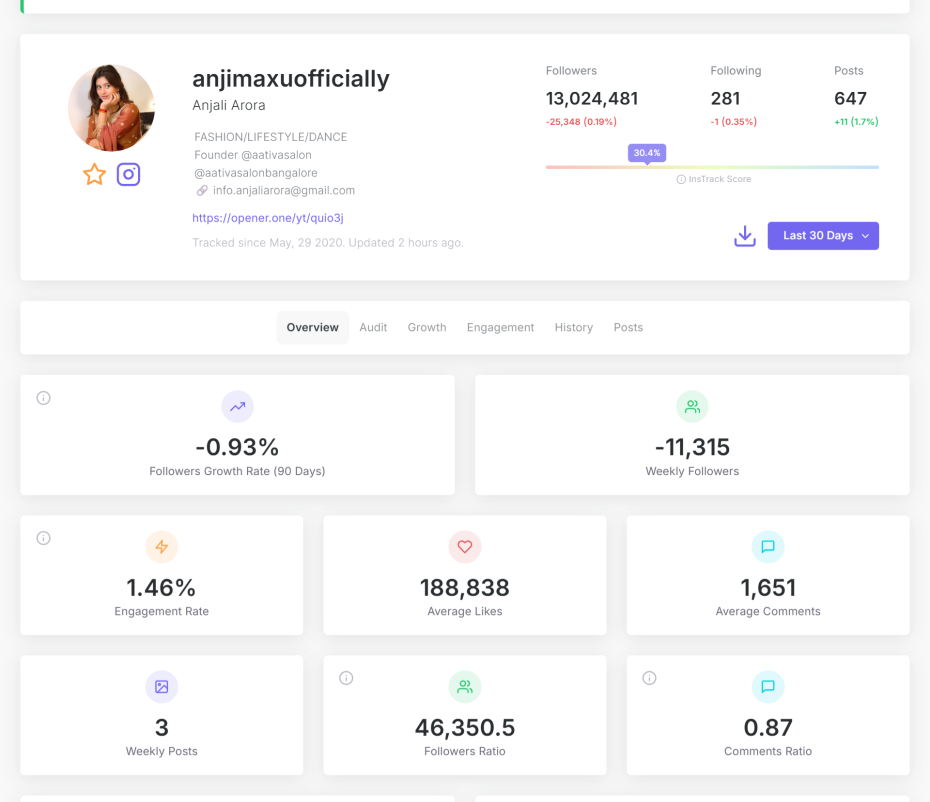Click the growth trend arrow icon
The image size is (930, 802).
pos(237,407)
